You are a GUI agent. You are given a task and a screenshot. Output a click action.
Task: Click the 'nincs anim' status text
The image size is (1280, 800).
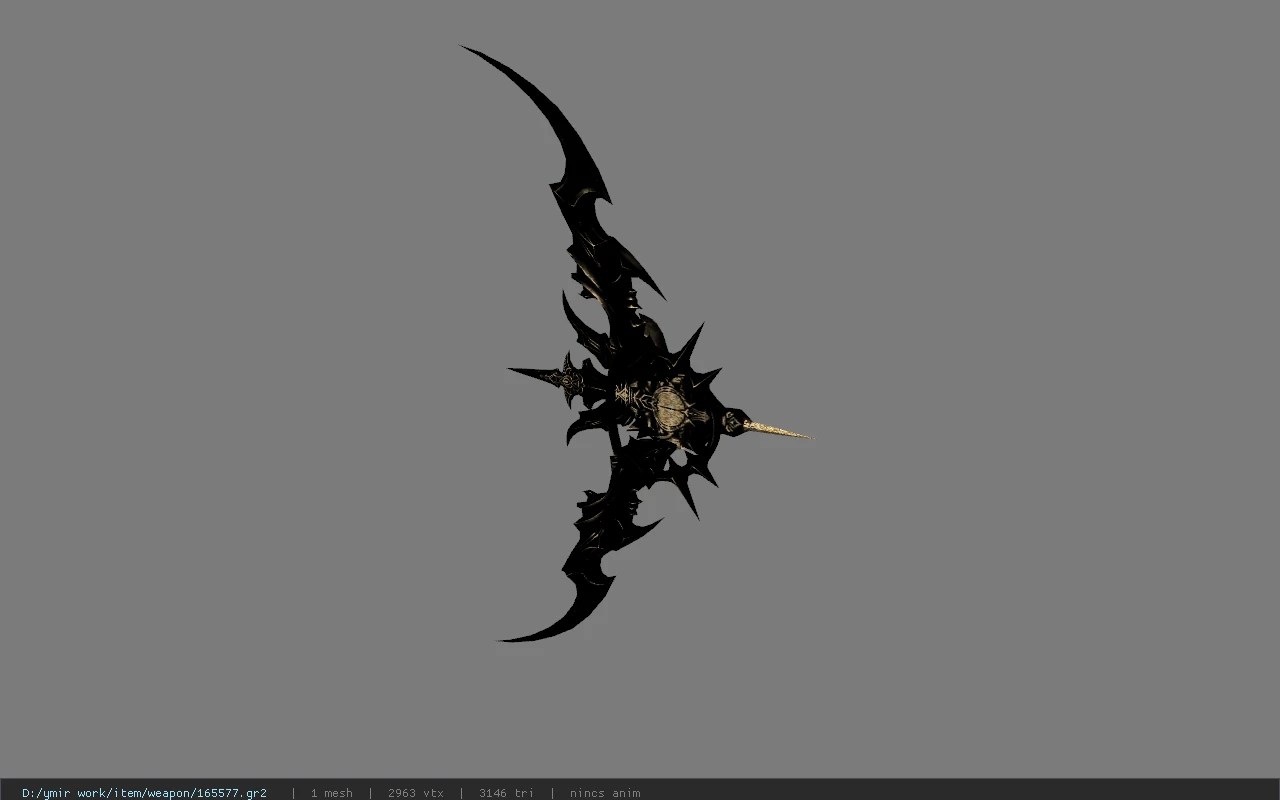(x=605, y=793)
